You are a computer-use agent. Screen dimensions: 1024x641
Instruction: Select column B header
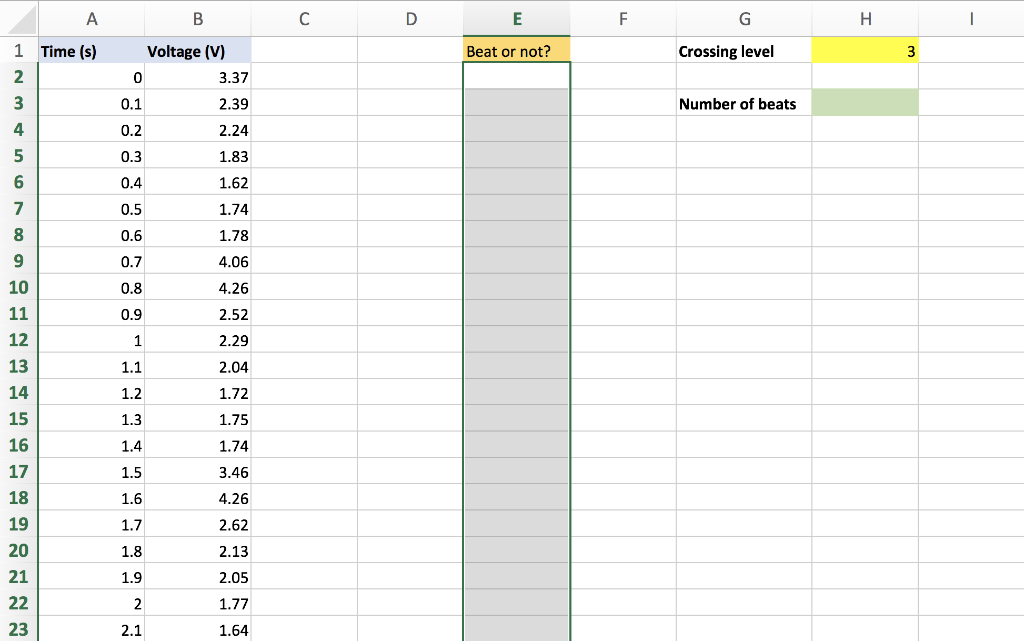[197, 18]
